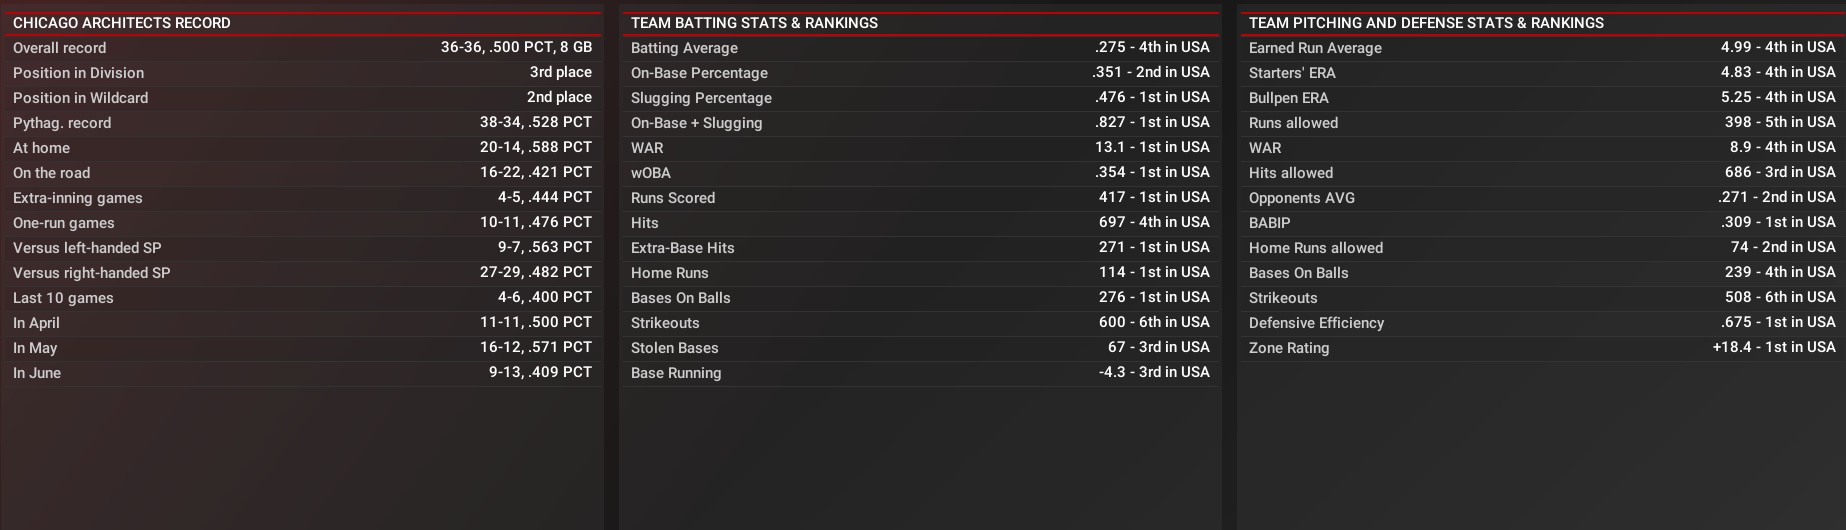Viewport: 1846px width, 530px height.
Task: Select the Stolen Bases row label
Action: click(675, 348)
